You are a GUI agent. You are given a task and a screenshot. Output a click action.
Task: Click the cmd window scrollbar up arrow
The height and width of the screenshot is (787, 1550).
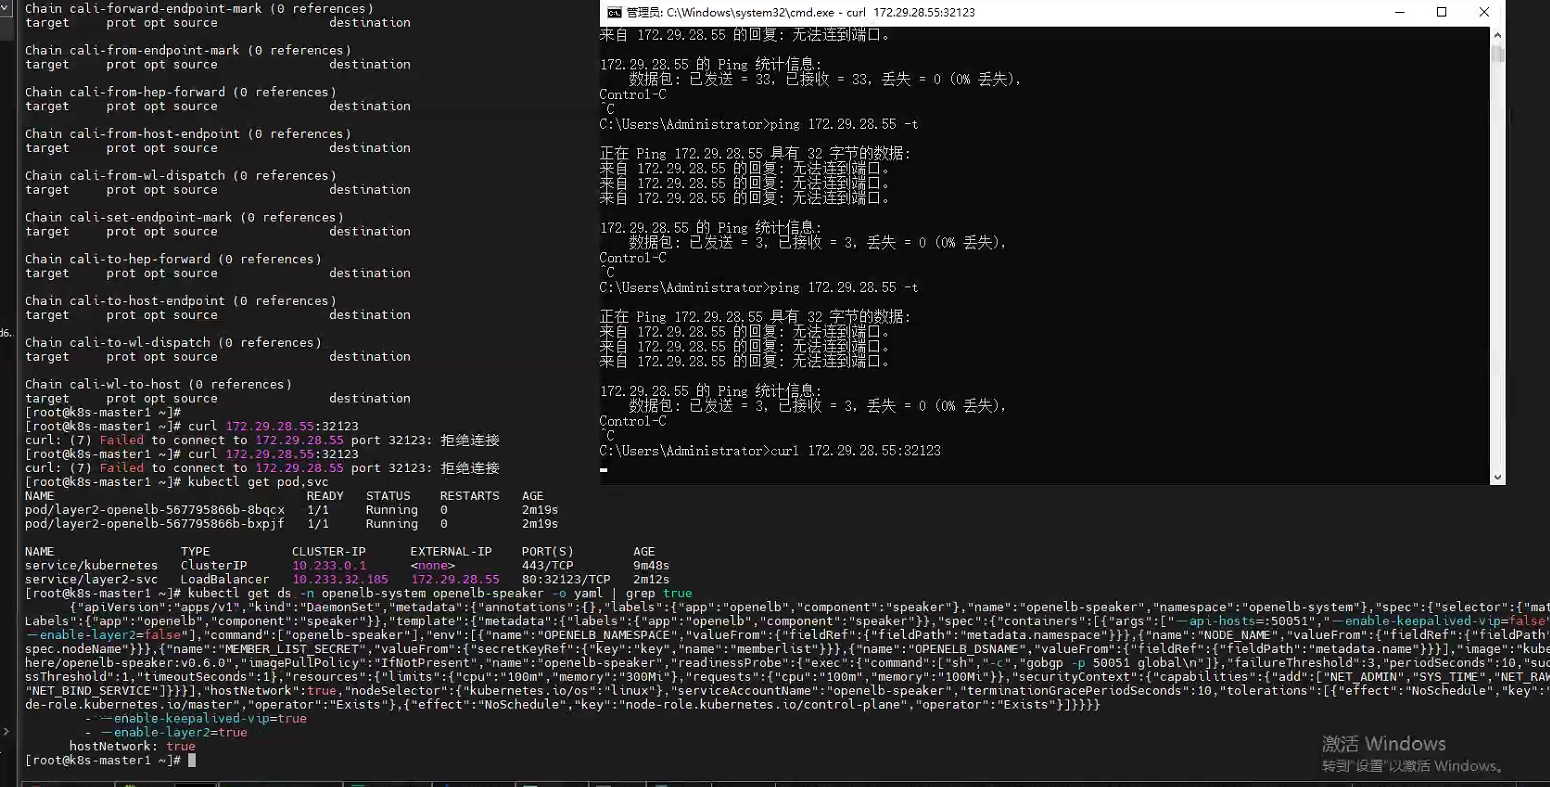click(1497, 34)
